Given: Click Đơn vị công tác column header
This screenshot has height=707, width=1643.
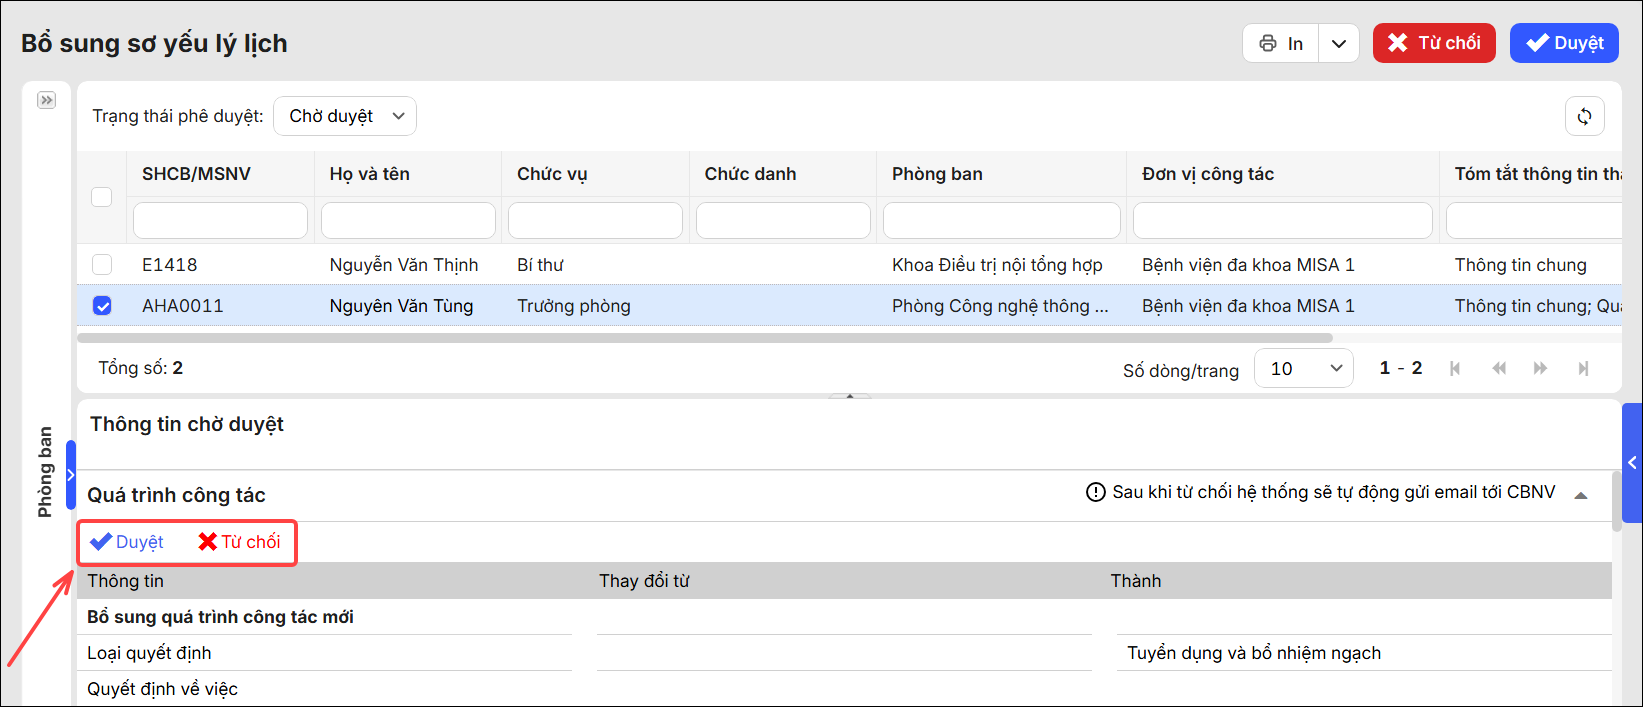Looking at the screenshot, I should (1208, 174).
